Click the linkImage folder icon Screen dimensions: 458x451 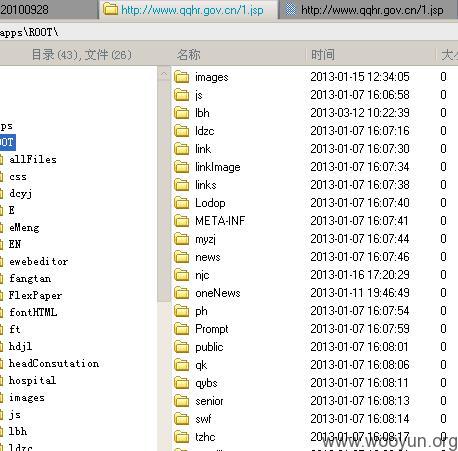pos(182,167)
